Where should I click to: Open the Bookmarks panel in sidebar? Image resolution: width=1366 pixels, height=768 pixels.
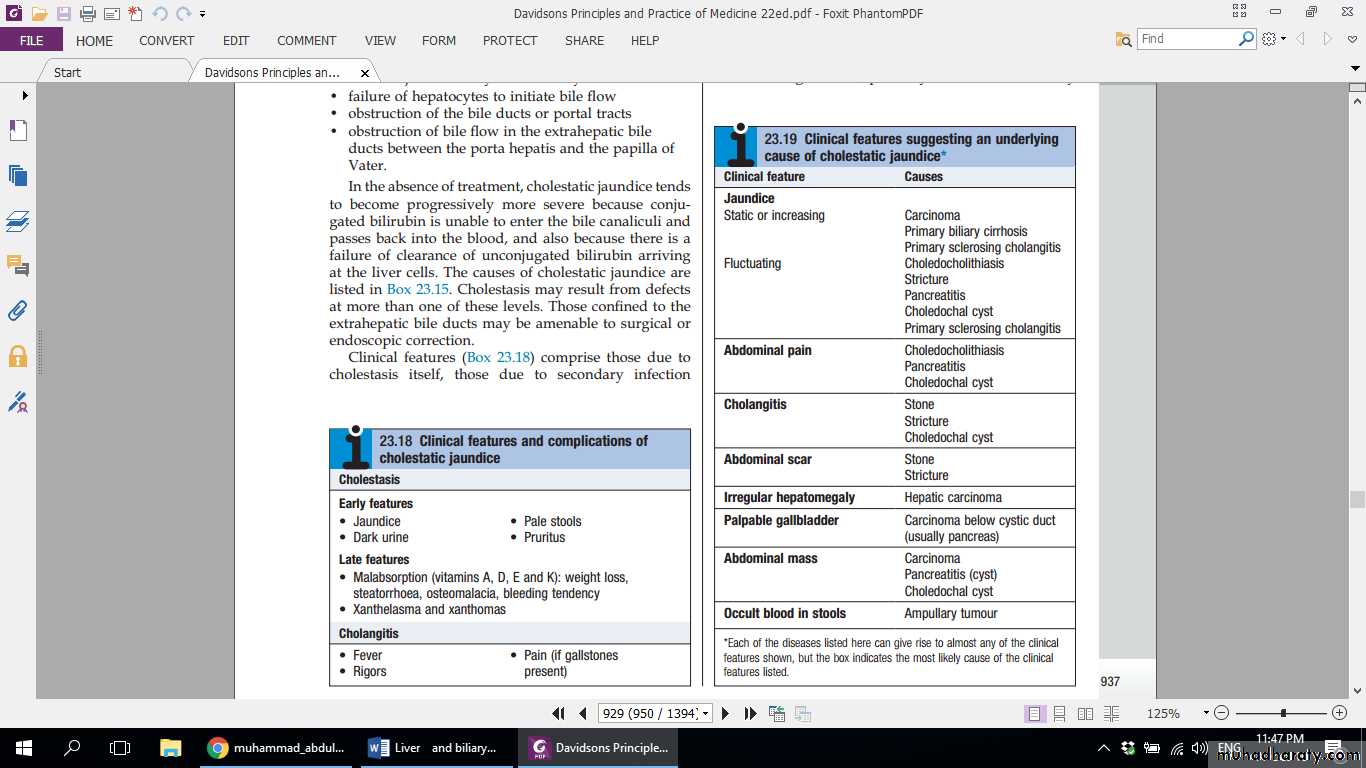tap(18, 130)
